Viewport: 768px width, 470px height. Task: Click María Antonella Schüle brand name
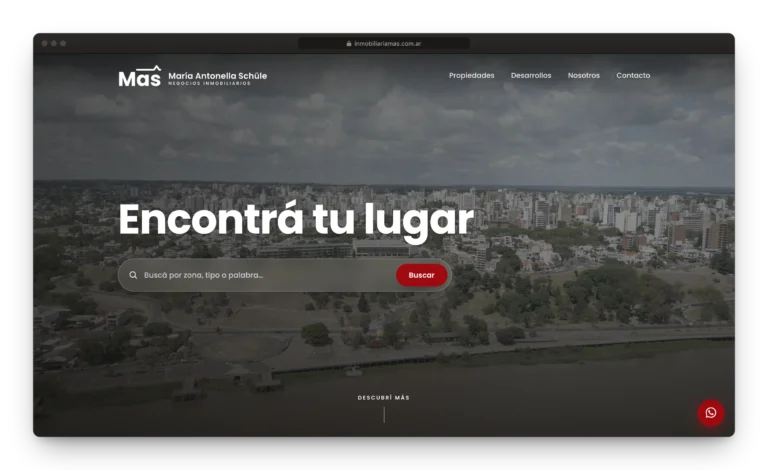tap(217, 75)
